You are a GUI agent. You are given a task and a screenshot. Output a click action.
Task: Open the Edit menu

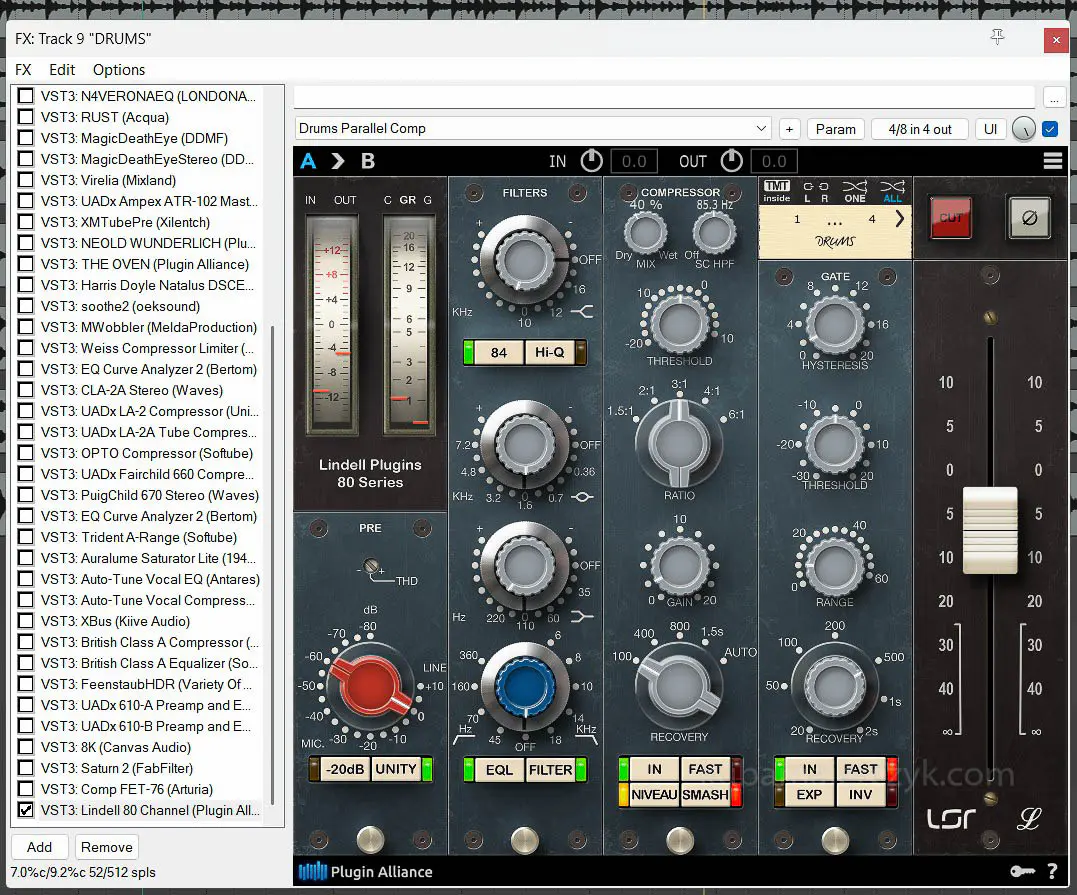[x=62, y=70]
